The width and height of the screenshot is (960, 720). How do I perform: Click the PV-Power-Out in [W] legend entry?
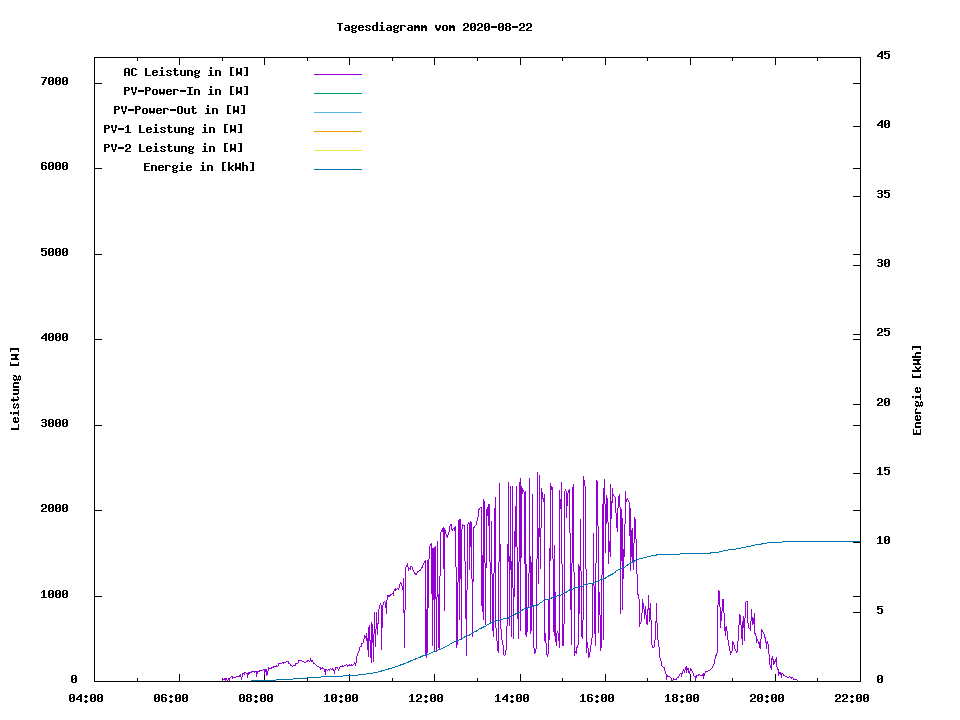pyautogui.click(x=180, y=110)
